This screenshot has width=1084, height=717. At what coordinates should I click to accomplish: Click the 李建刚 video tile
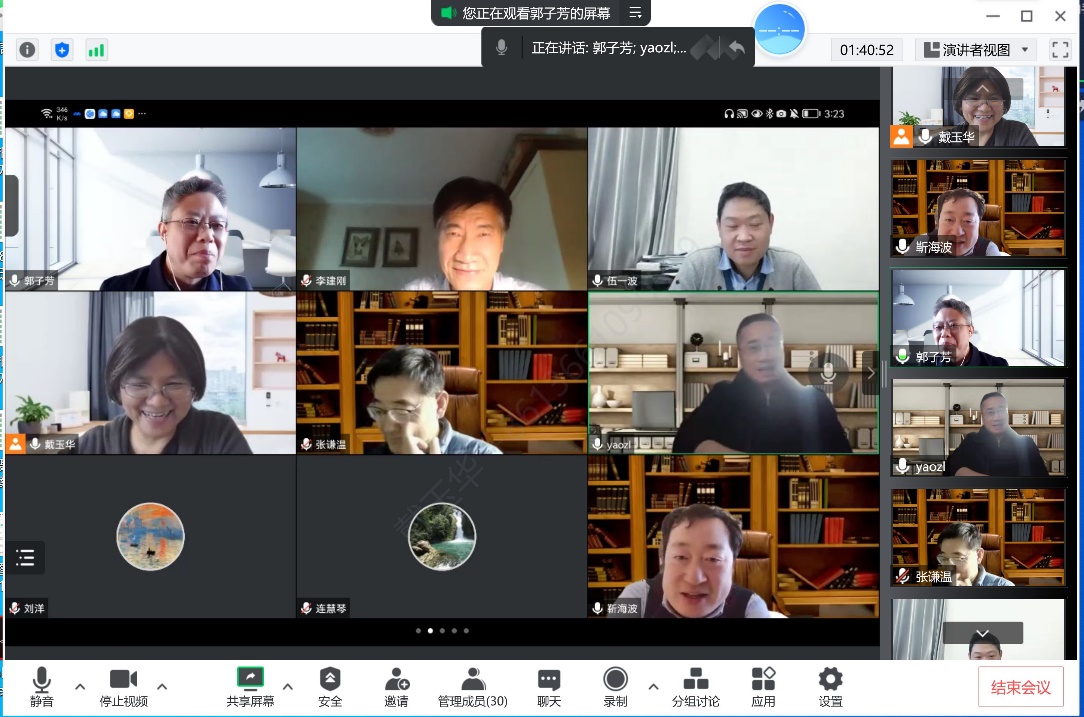tap(442, 208)
